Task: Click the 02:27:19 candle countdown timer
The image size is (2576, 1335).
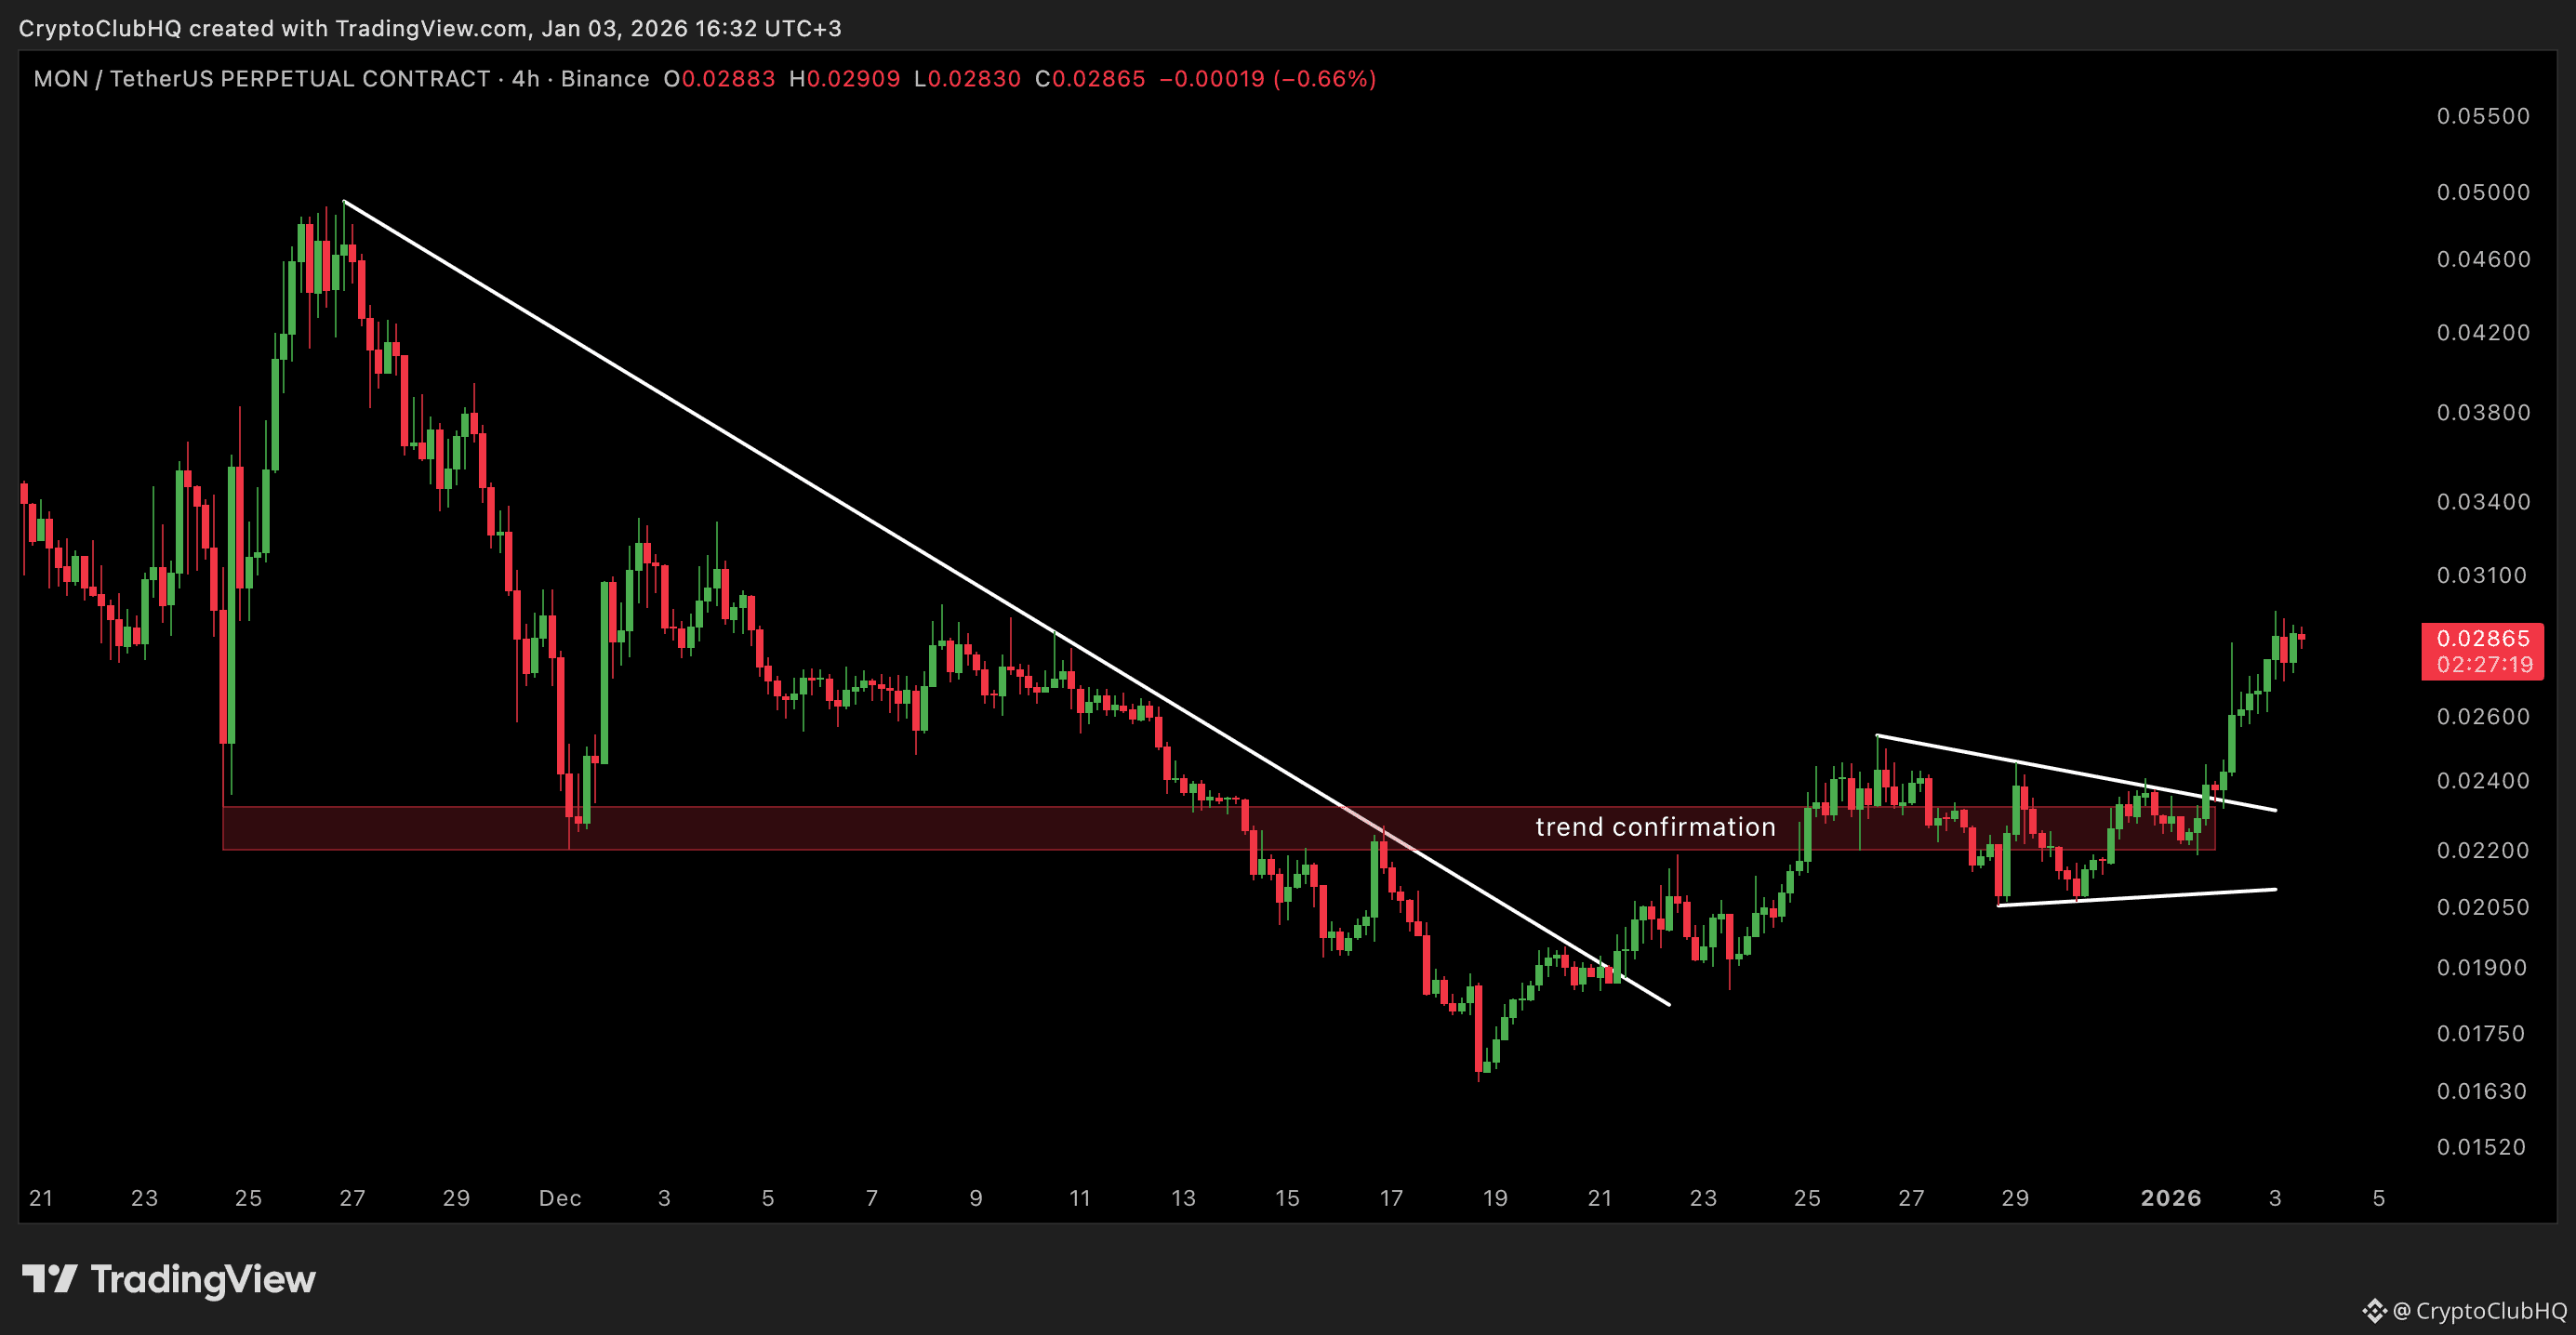Action: 2485,664
